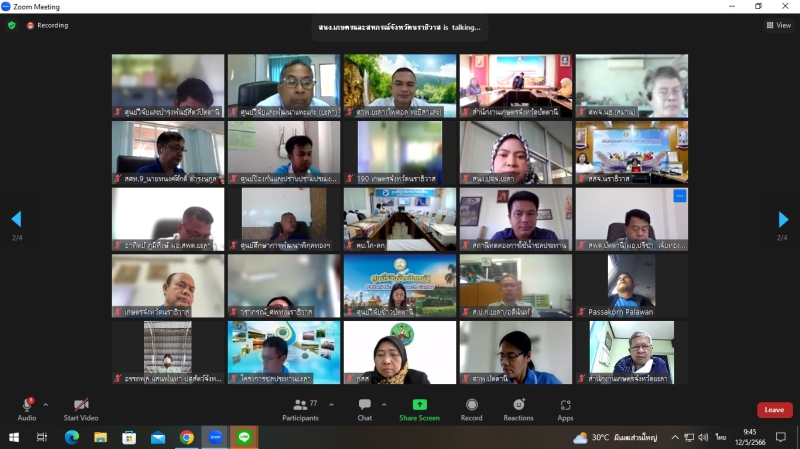This screenshot has height=449, width=800.
Task: Go to previous gallery page with left arrow
Action: [x=16, y=219]
